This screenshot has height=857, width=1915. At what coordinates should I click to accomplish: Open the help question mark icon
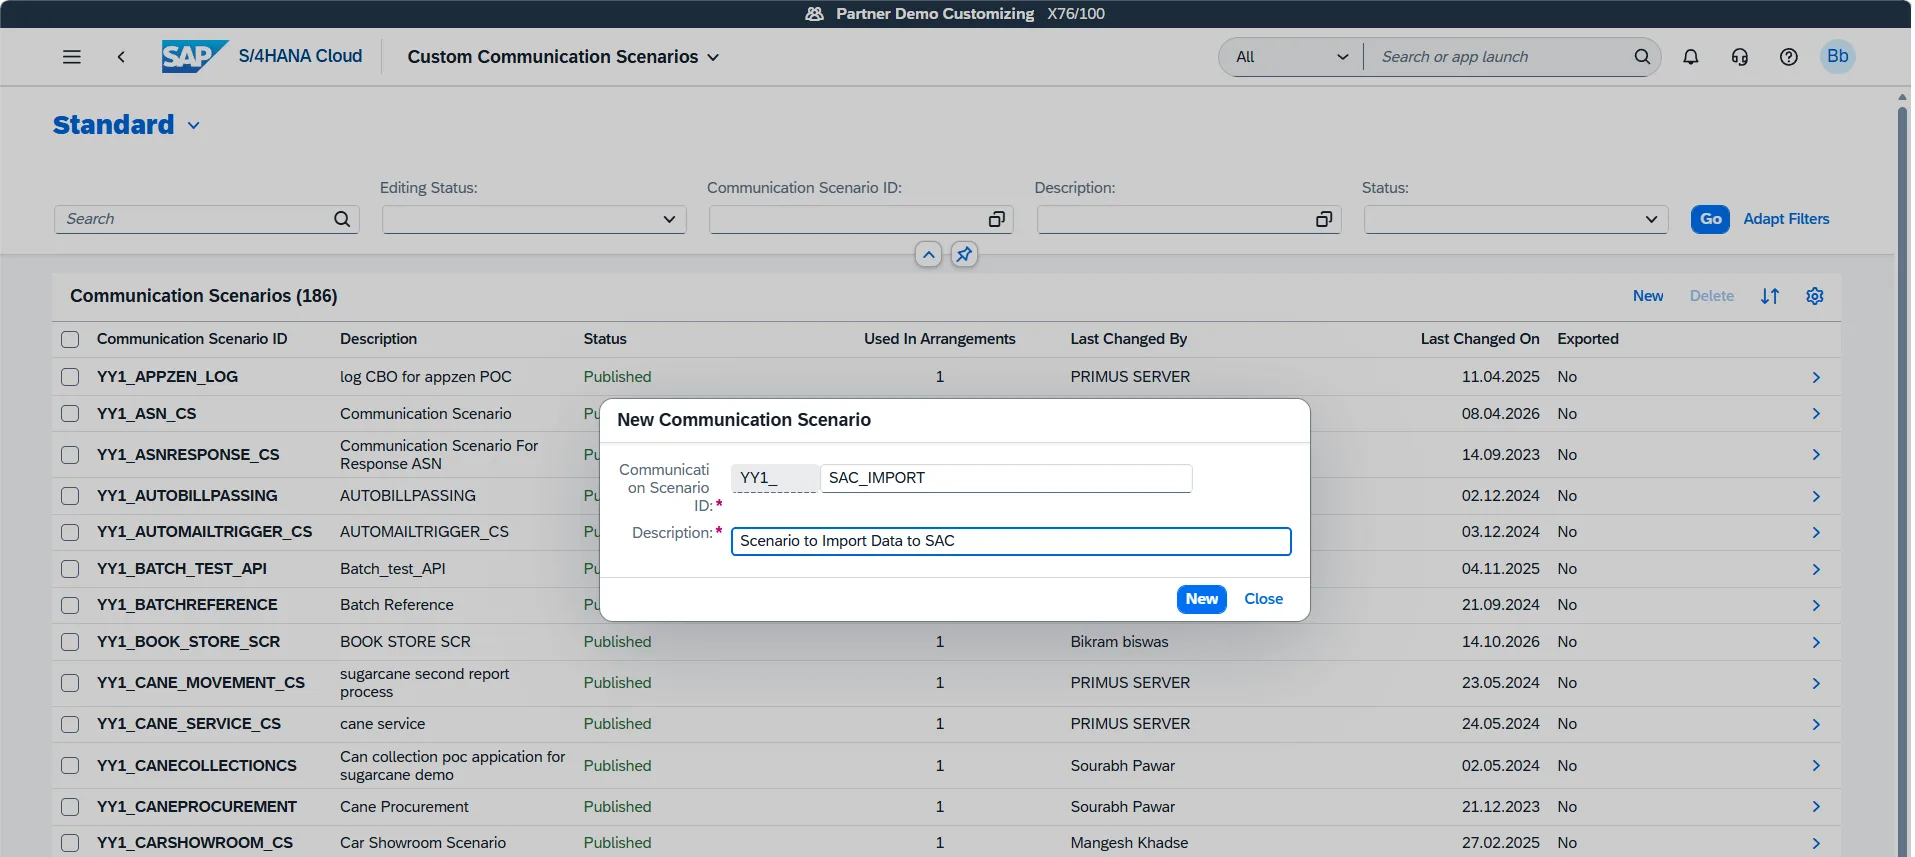(1789, 57)
